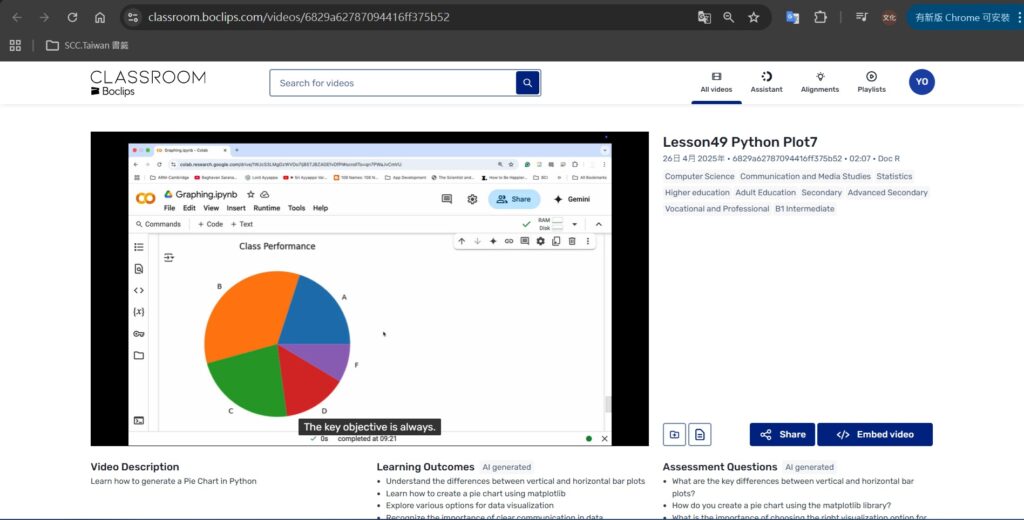This screenshot has width=1024, height=520.
Task: Click the magnifier search button
Action: tap(527, 83)
